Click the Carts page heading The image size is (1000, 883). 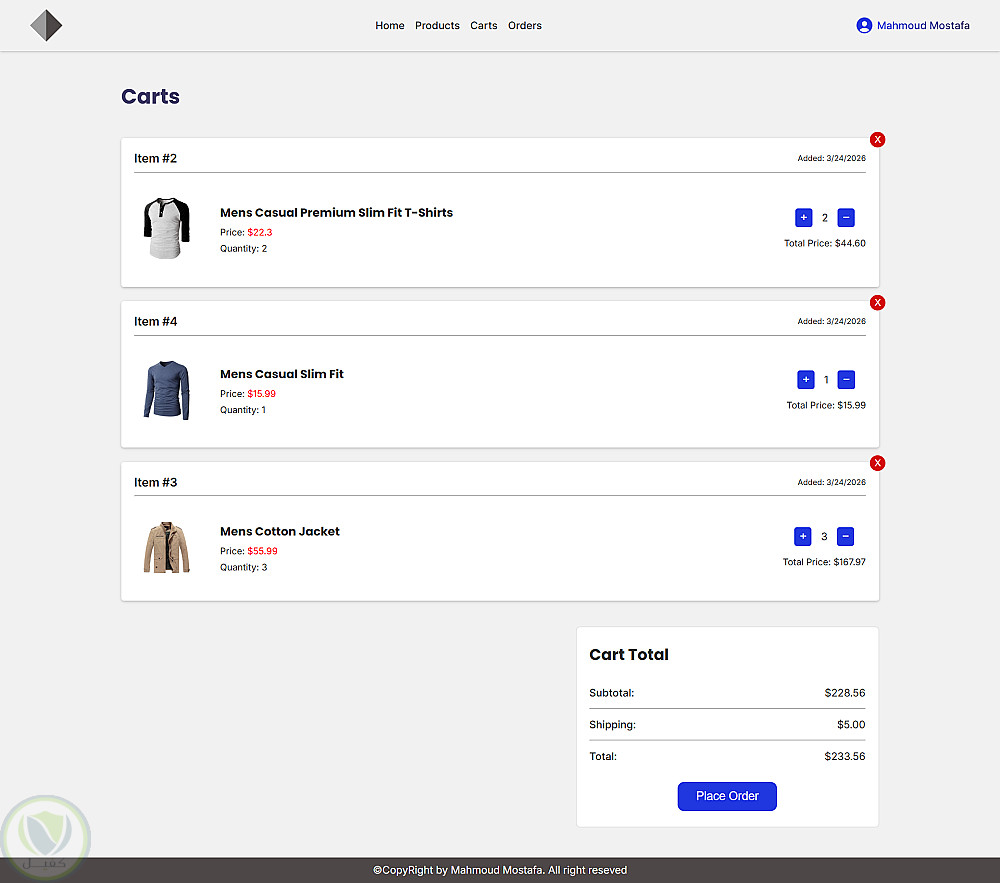[x=151, y=96]
